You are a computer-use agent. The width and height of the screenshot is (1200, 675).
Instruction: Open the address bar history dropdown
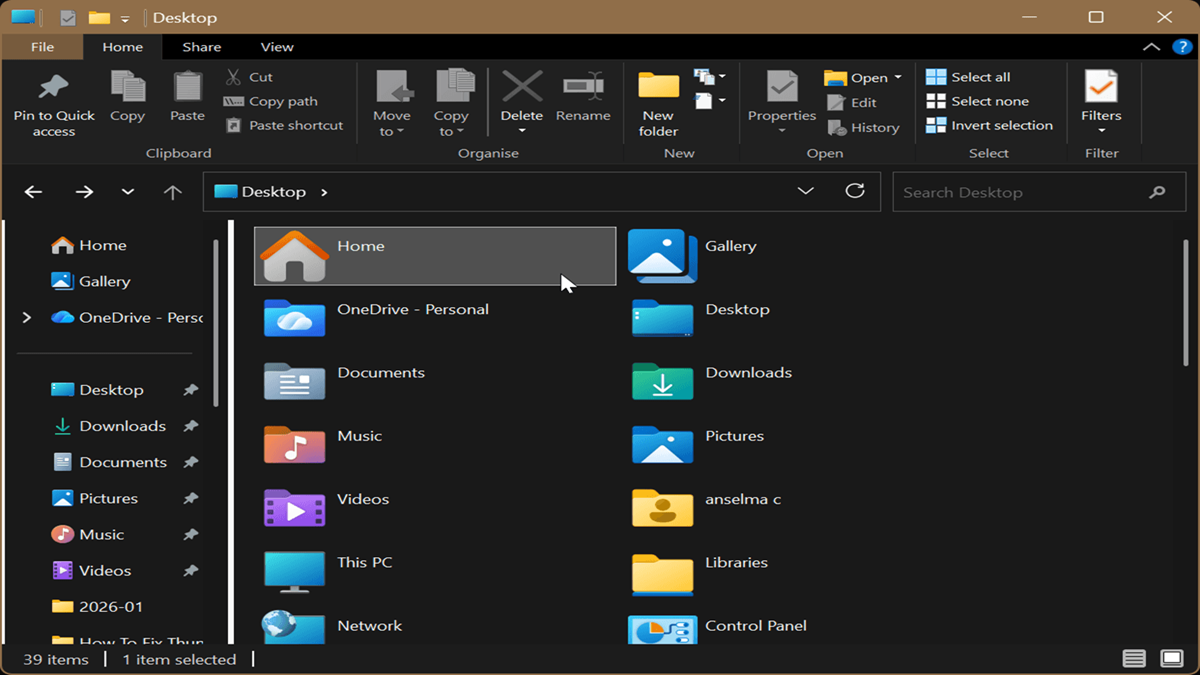[805, 191]
